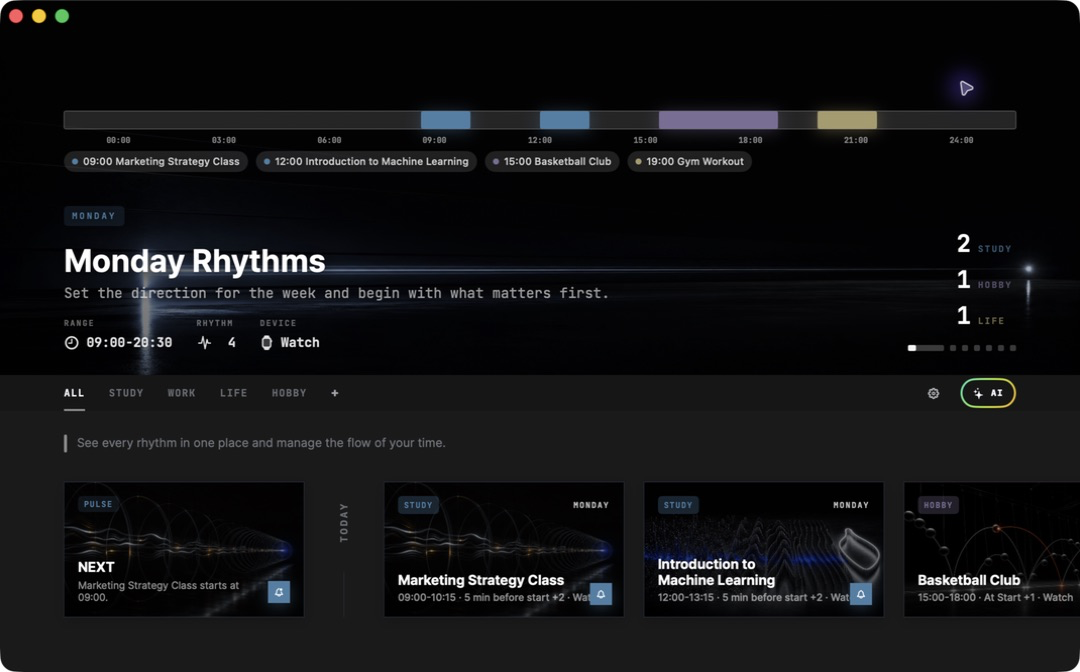Select the 19:00 Gym Workout chip
Viewport: 1080px width, 672px height.
[689, 162]
